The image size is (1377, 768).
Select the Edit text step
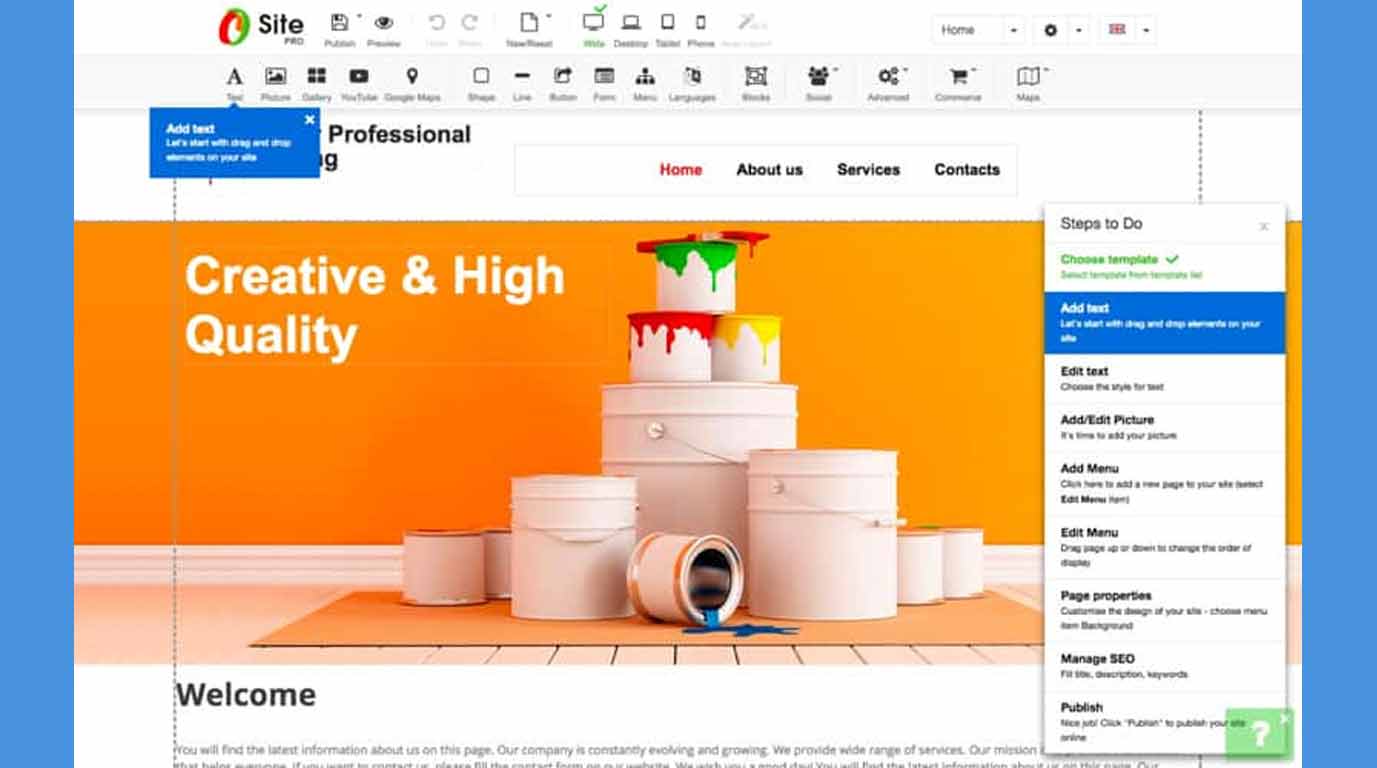[1164, 379]
